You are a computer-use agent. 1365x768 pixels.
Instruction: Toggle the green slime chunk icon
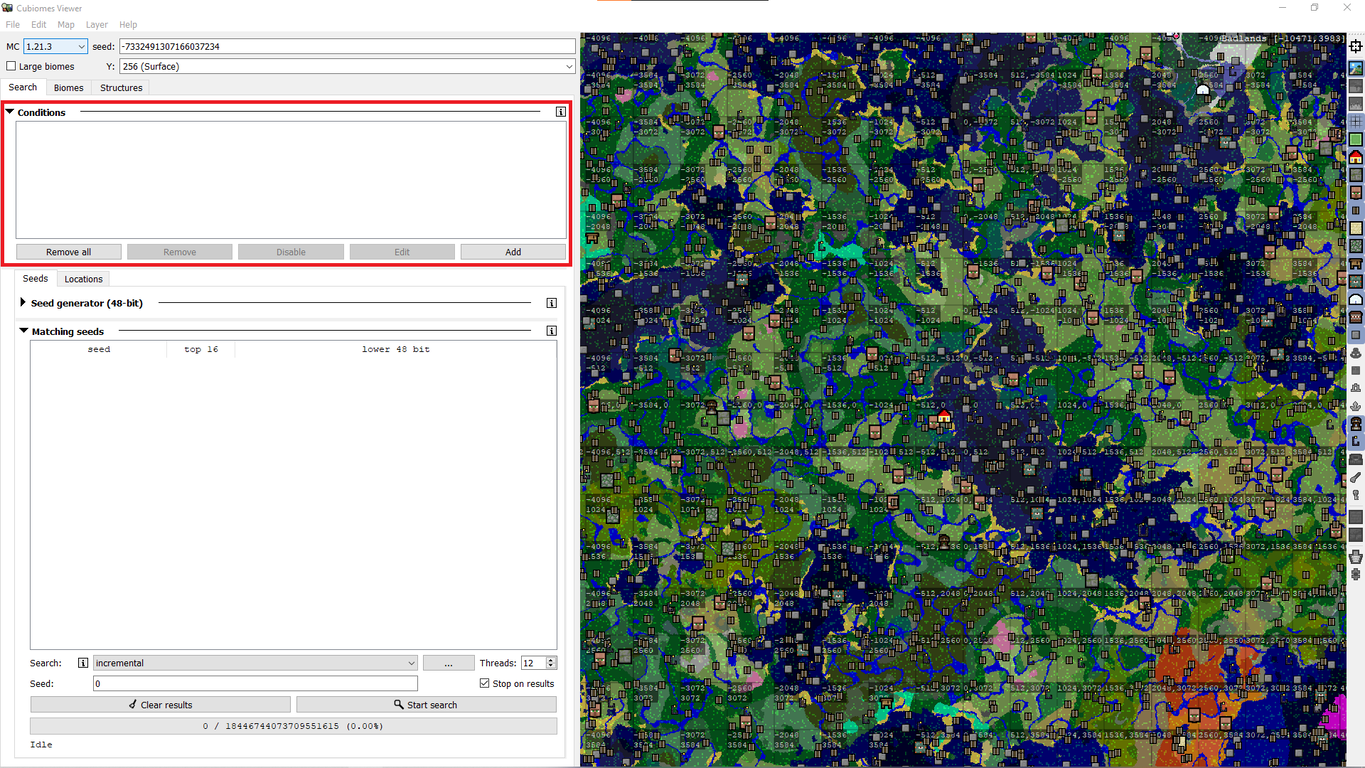point(1356,140)
